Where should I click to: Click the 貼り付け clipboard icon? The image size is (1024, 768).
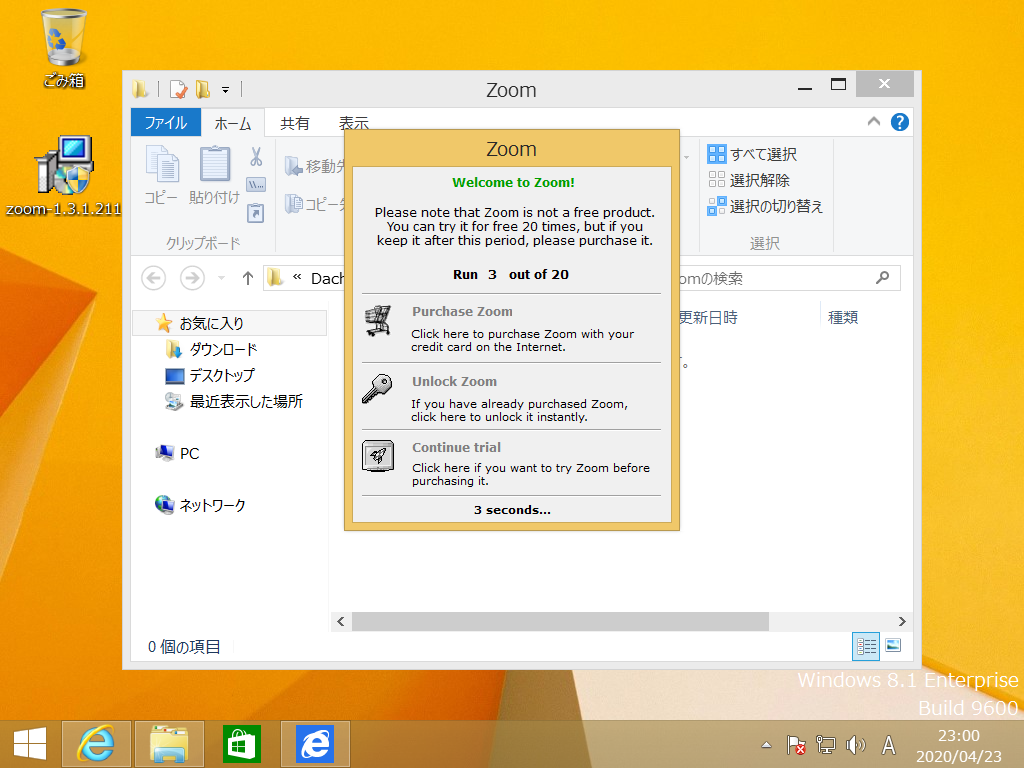[214, 175]
